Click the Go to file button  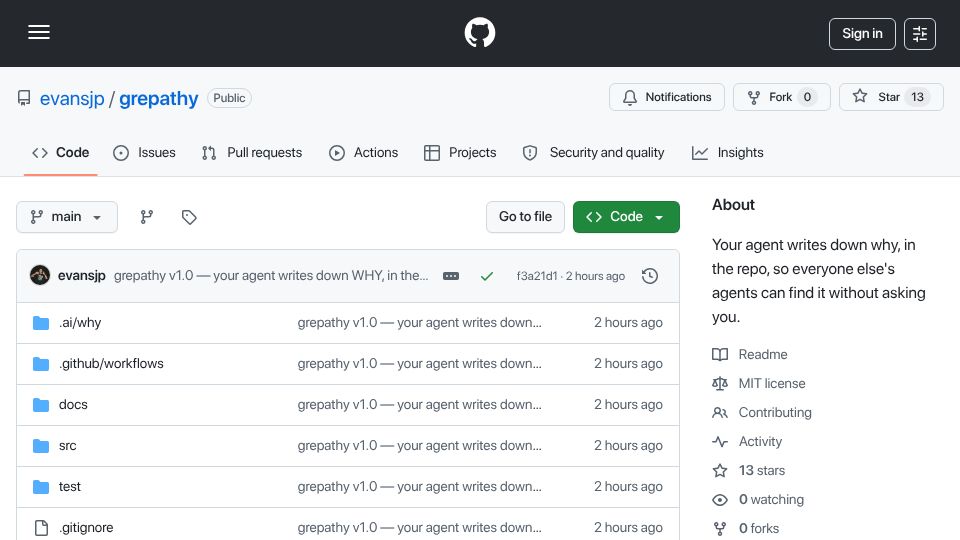click(525, 217)
